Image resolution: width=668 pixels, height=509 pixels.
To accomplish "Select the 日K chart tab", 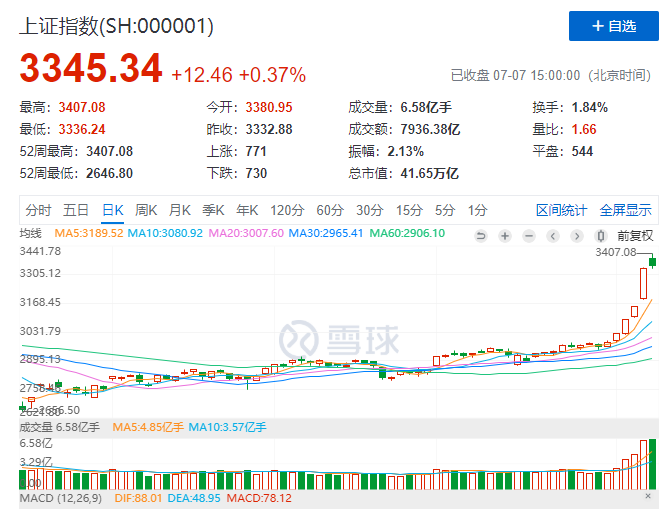I will pyautogui.click(x=112, y=210).
